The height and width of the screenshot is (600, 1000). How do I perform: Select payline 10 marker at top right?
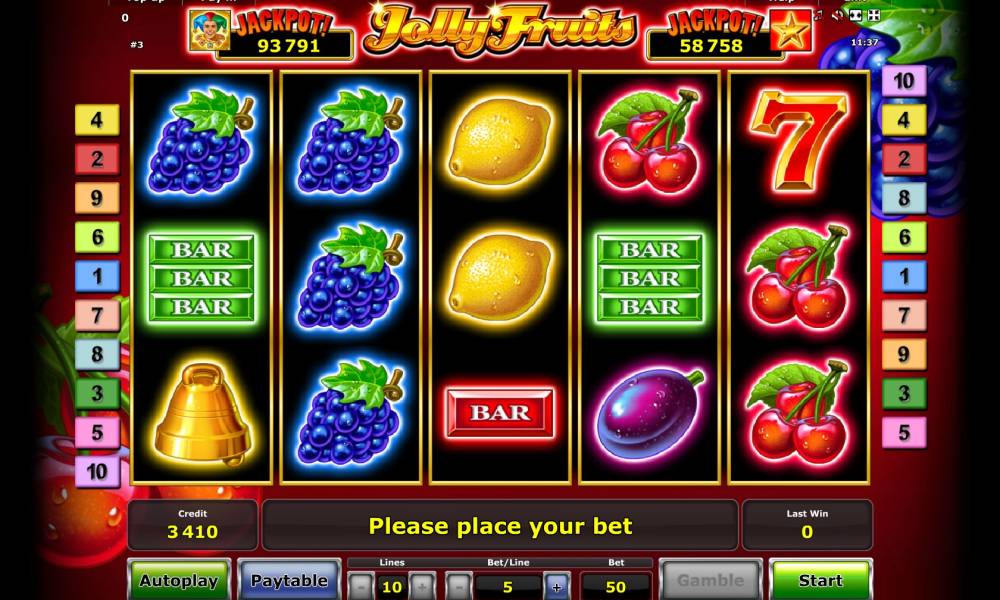pyautogui.click(x=904, y=81)
